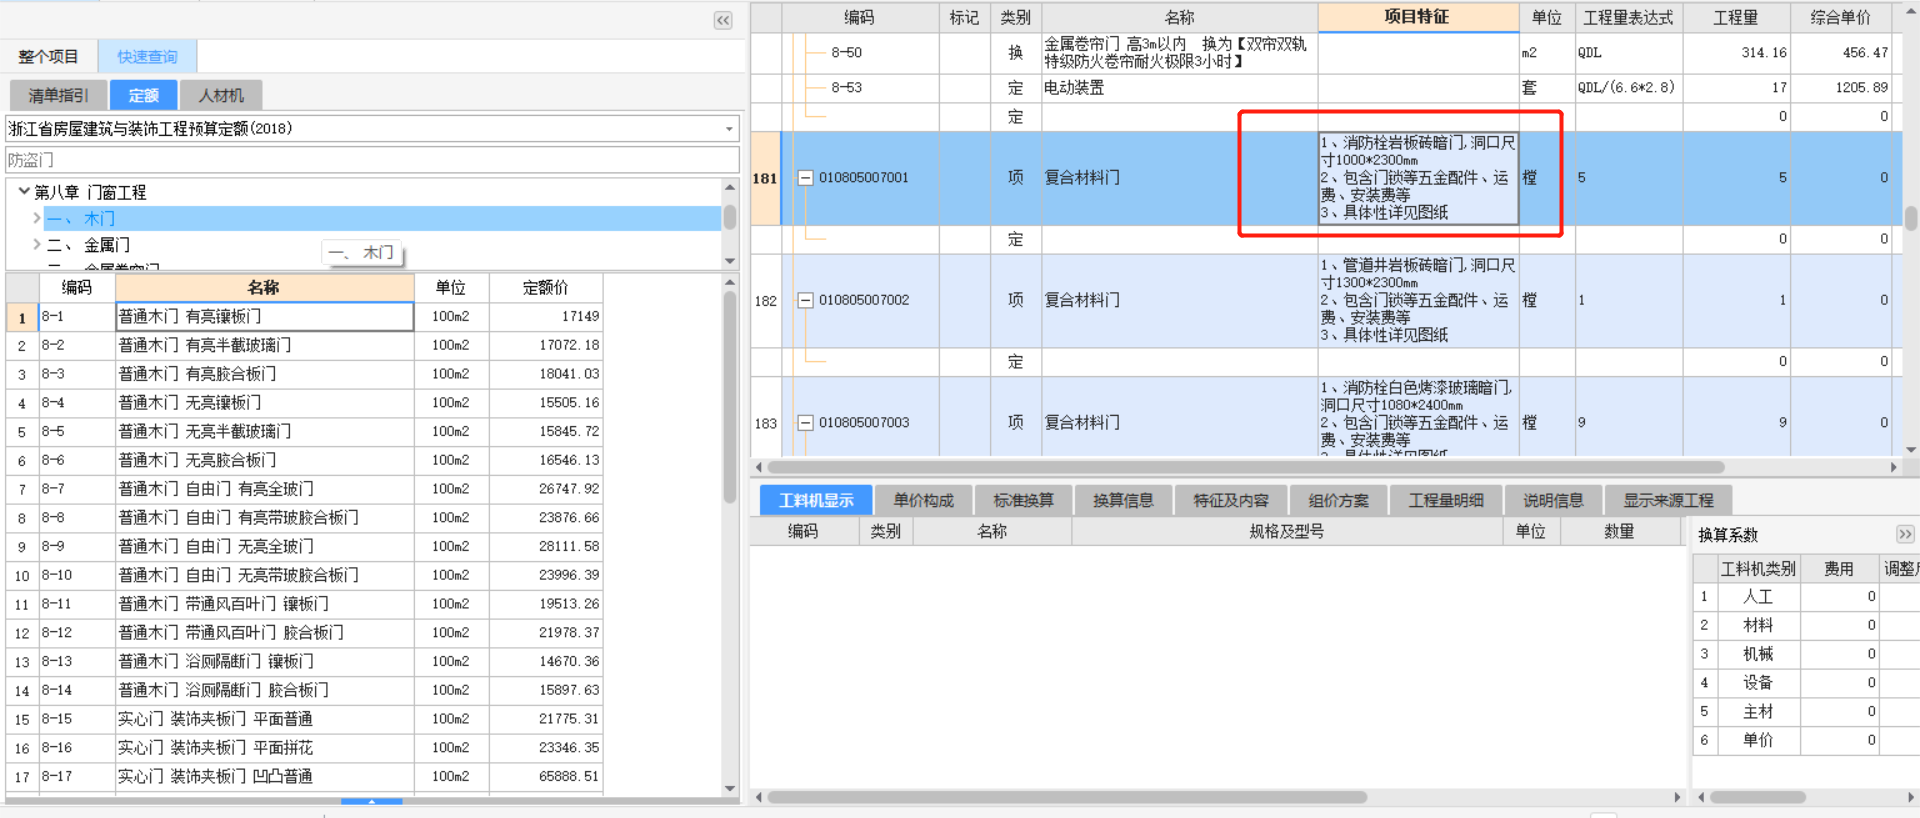Viewport: 1920px width, 818px height.
Task: Collapse row 010805007003 minus box
Action: [x=805, y=423]
